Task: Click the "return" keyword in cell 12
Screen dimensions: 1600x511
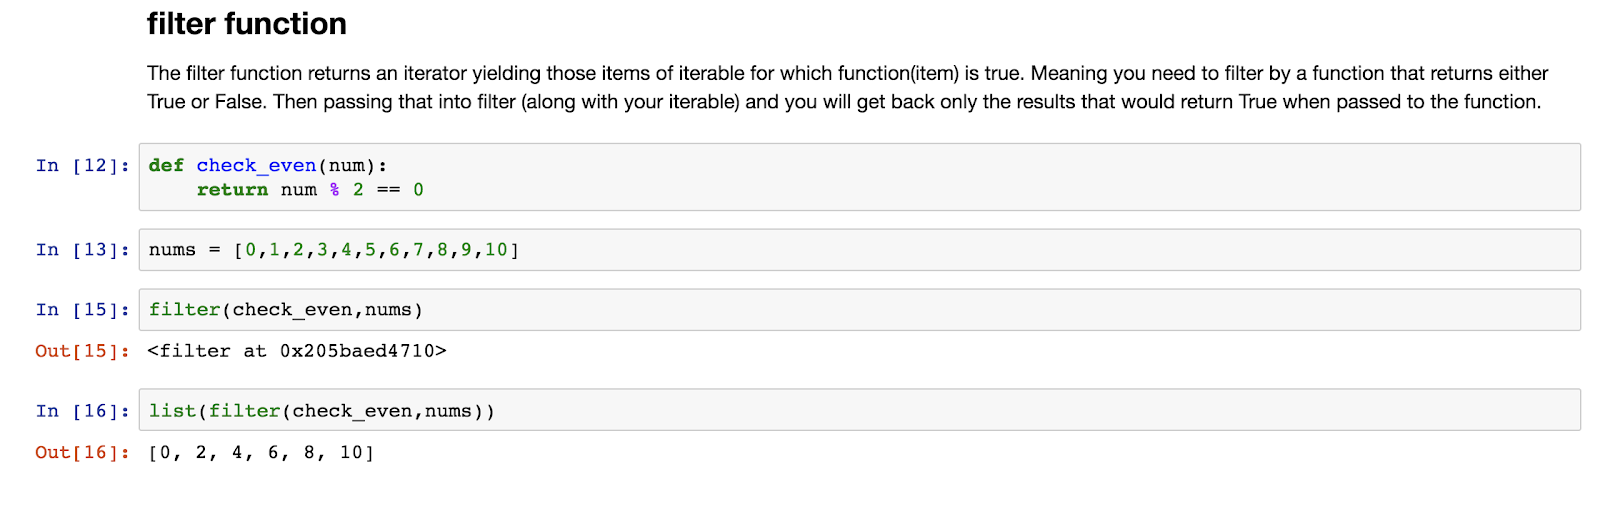Action: coord(232,190)
